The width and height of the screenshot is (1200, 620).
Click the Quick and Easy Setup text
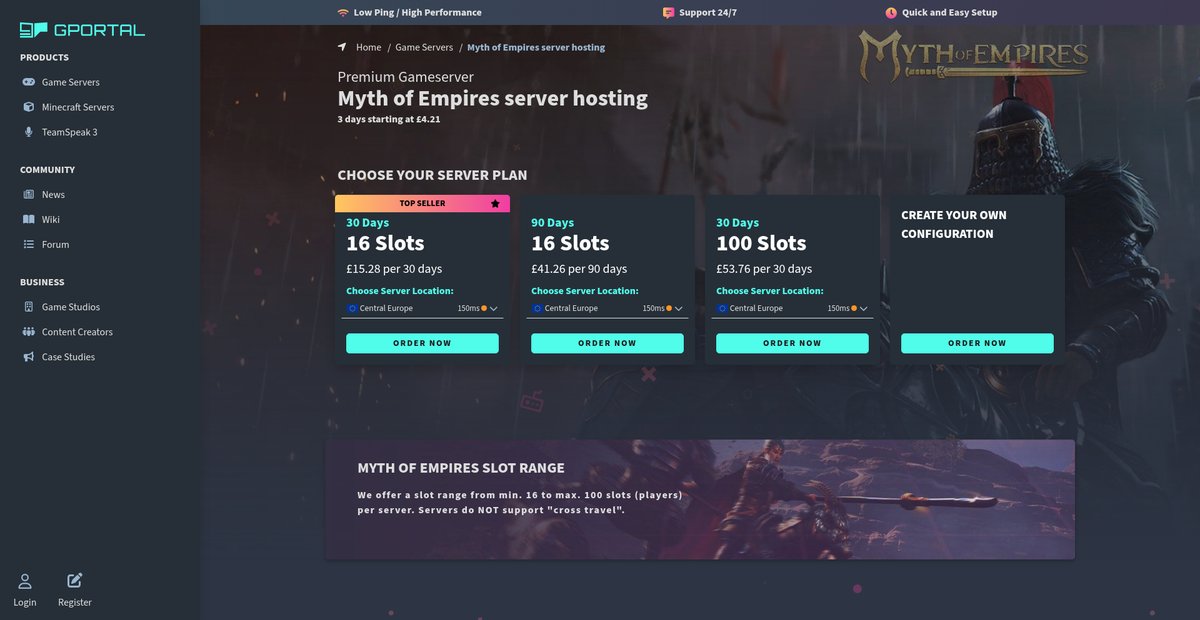coord(950,13)
